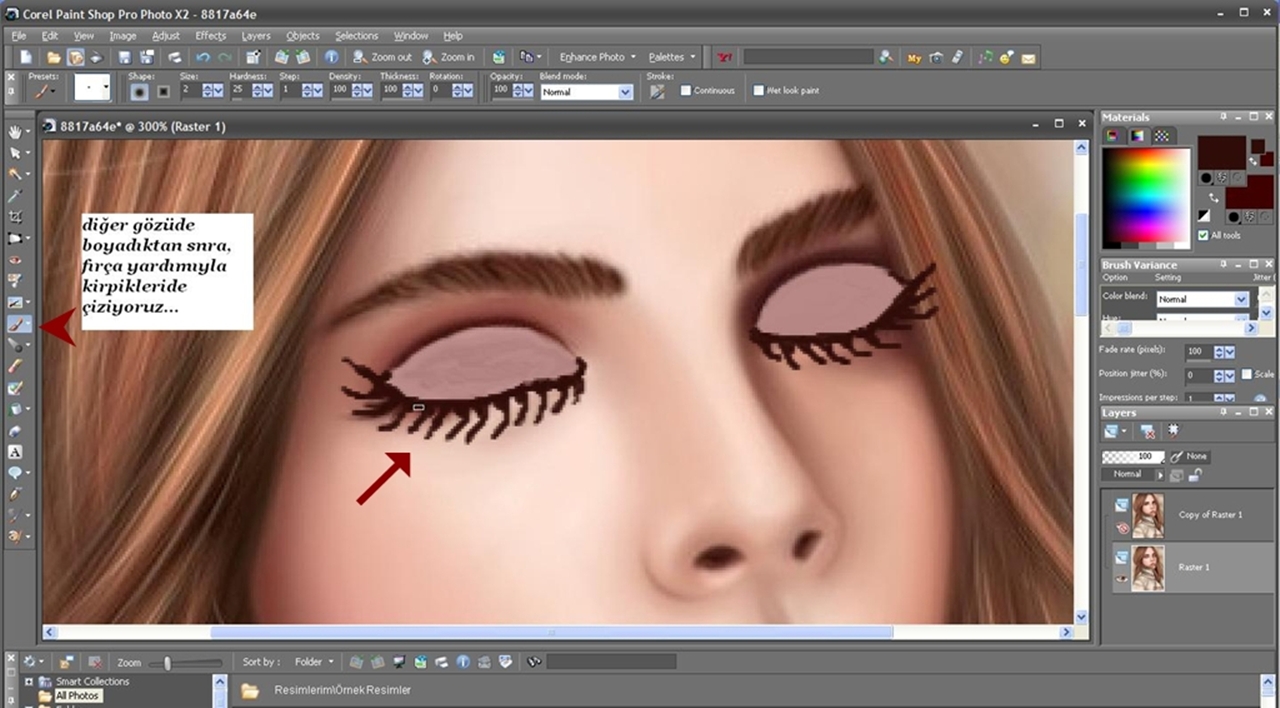Open the Enhance Photo button menu

597,58
